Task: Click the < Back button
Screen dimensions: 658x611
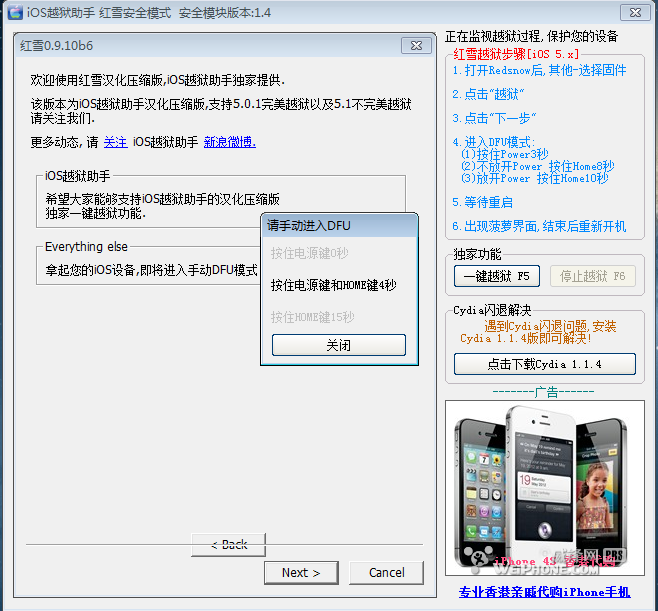Action: pyautogui.click(x=229, y=545)
